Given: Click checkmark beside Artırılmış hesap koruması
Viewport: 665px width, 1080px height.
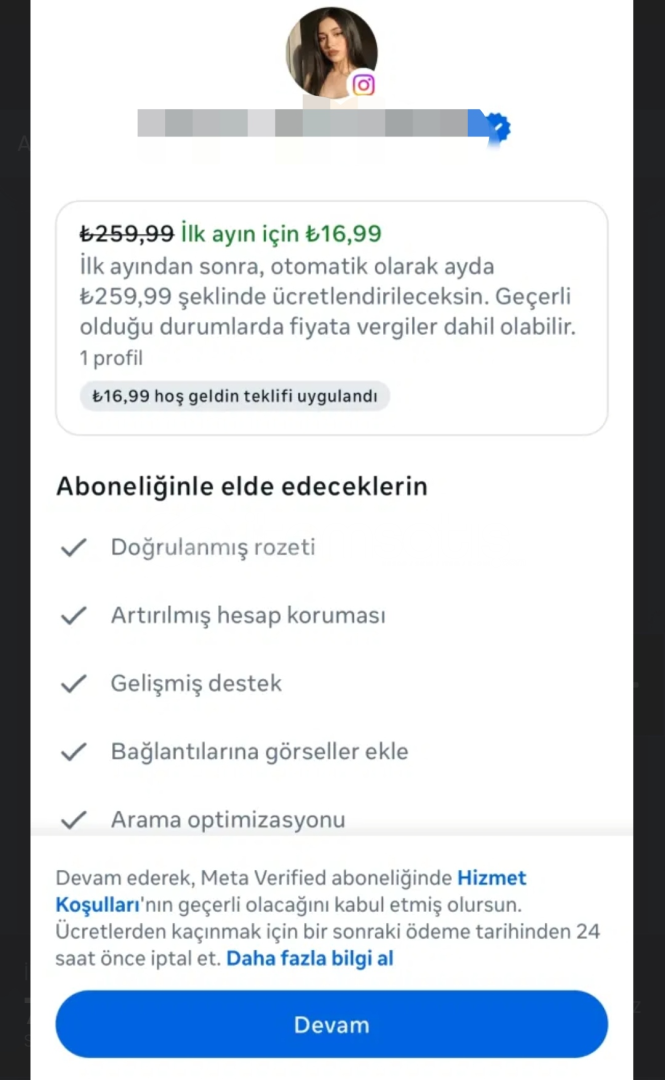Looking at the screenshot, I should click(74, 616).
